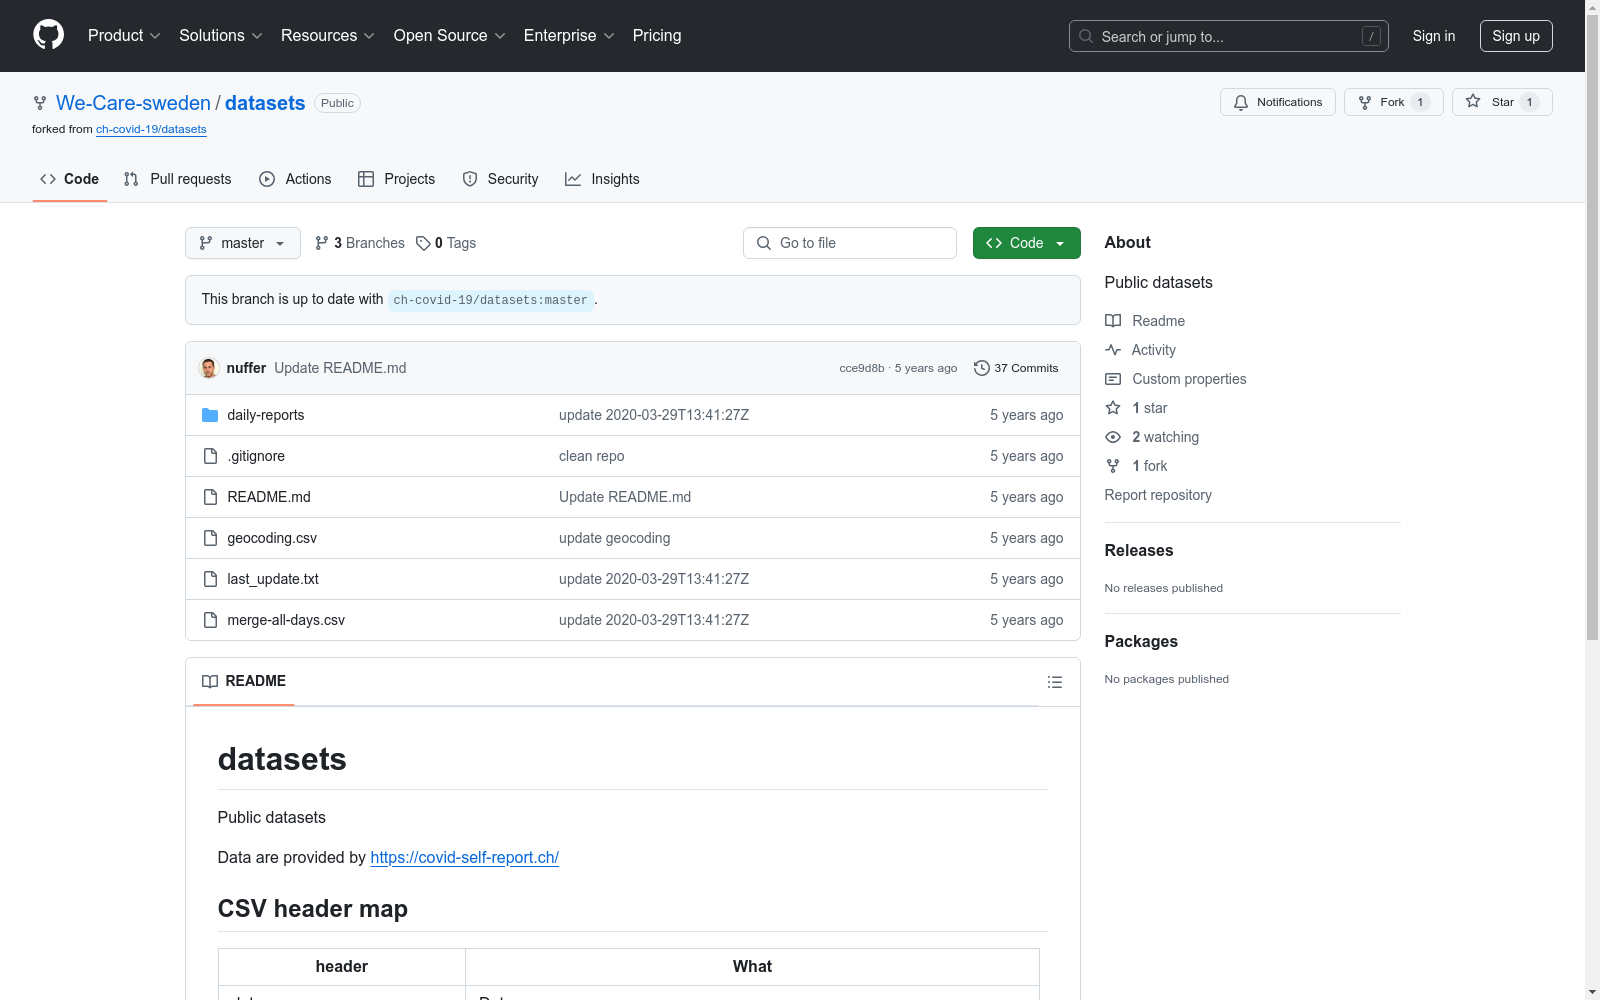Click the book icon beside README heading
1600x1000 pixels.
pyautogui.click(x=210, y=681)
